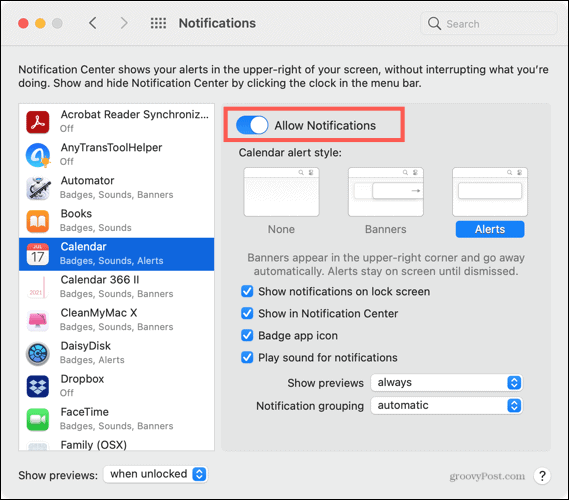
Task: Select Automator in the app list
Action: 116,188
